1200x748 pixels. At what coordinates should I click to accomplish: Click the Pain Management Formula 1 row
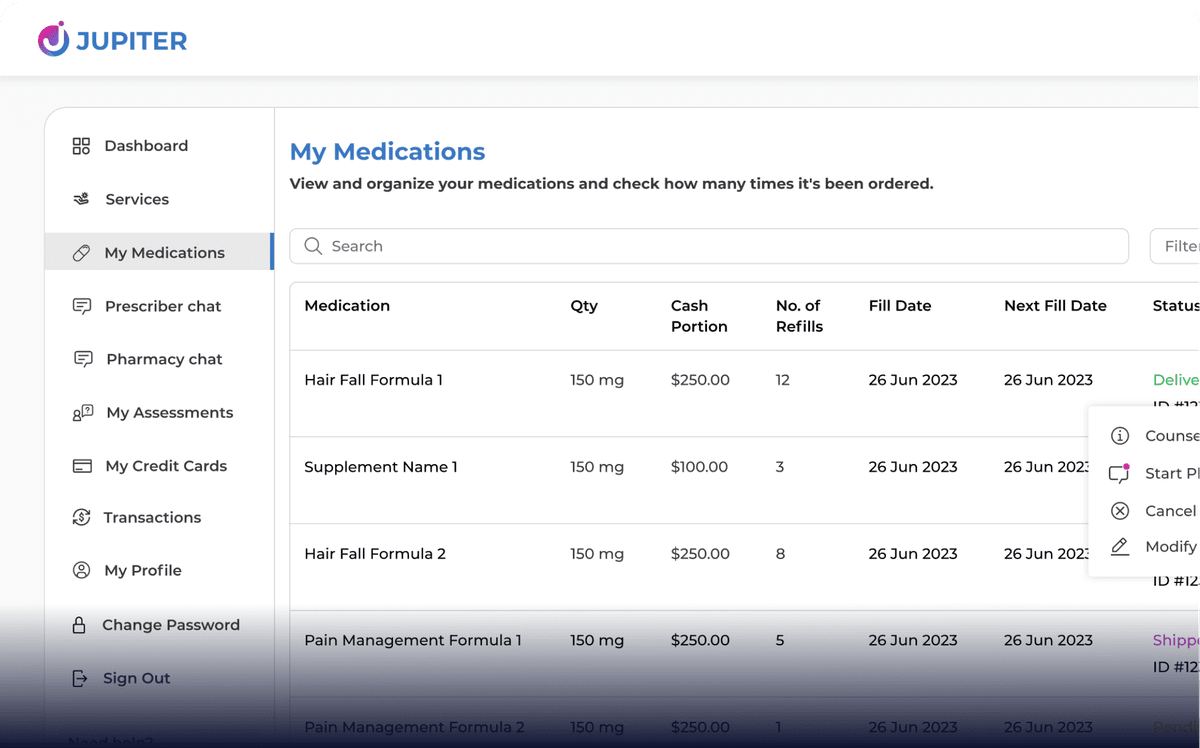click(x=412, y=640)
